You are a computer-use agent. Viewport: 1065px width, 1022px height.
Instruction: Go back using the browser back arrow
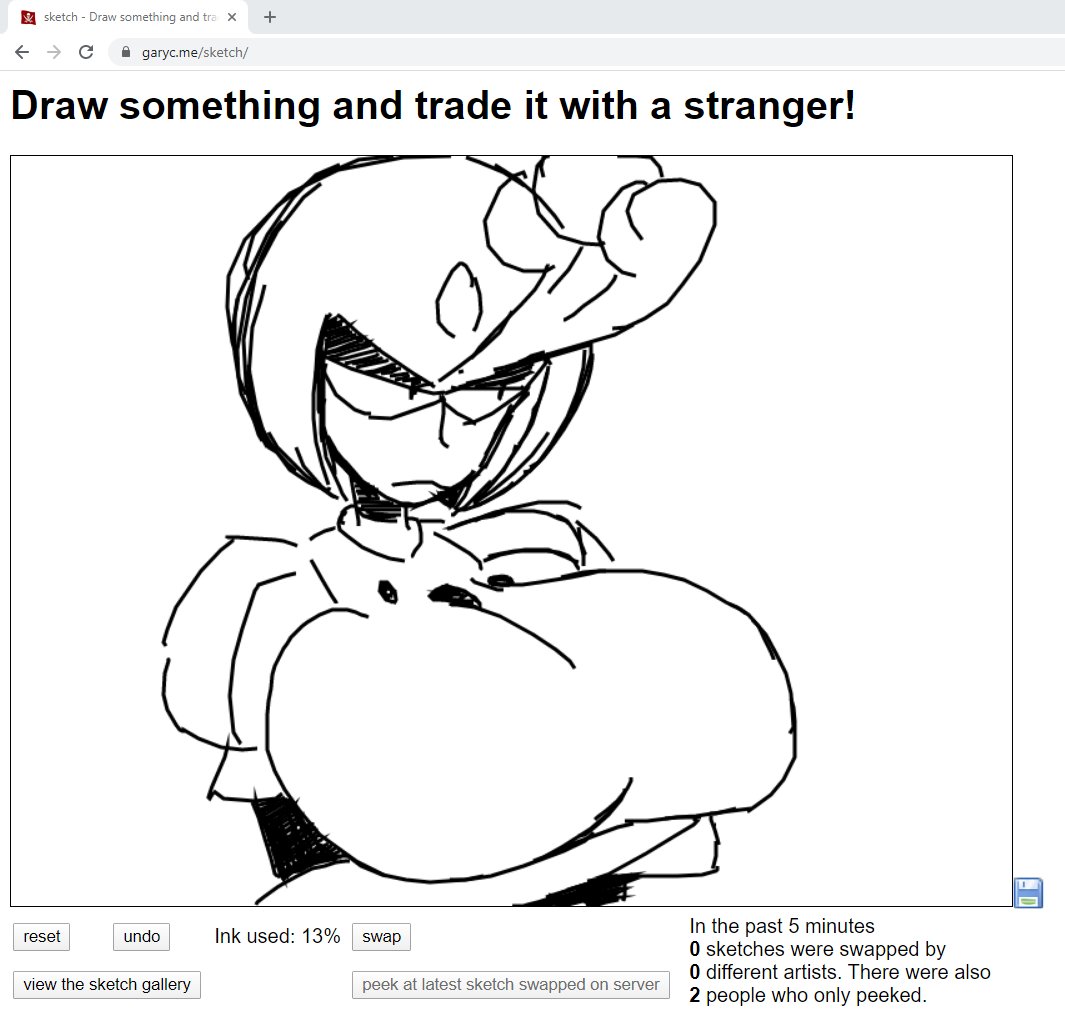click(22, 52)
